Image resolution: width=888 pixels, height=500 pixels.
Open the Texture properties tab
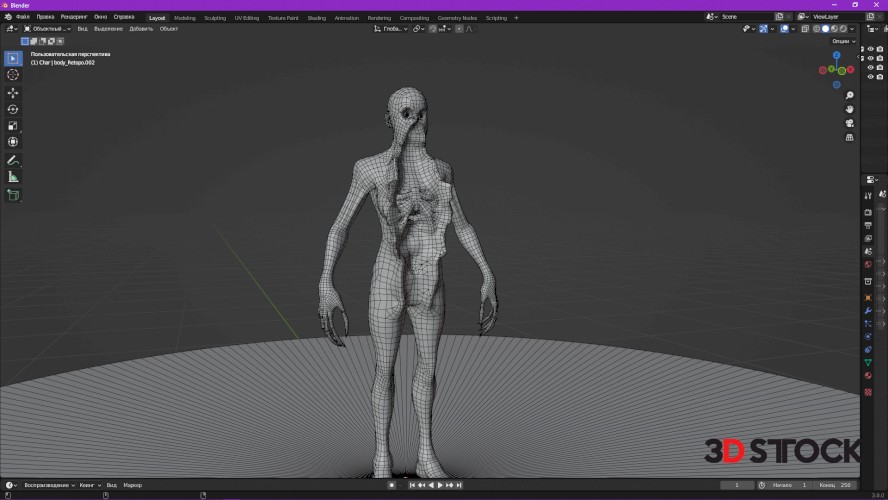pyautogui.click(x=868, y=392)
